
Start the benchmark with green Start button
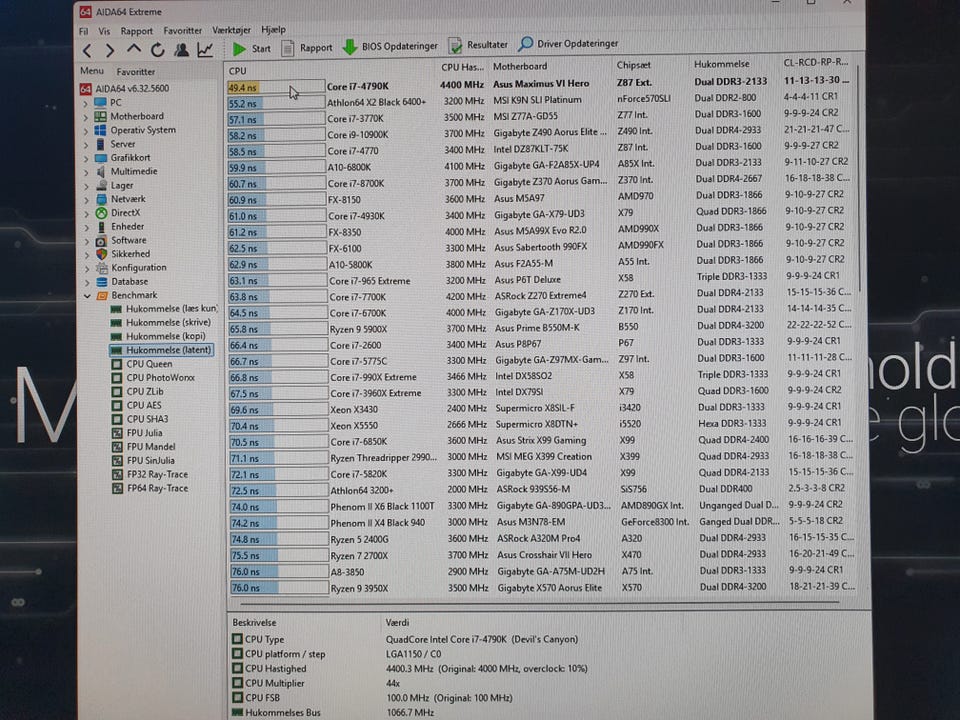[x=252, y=48]
